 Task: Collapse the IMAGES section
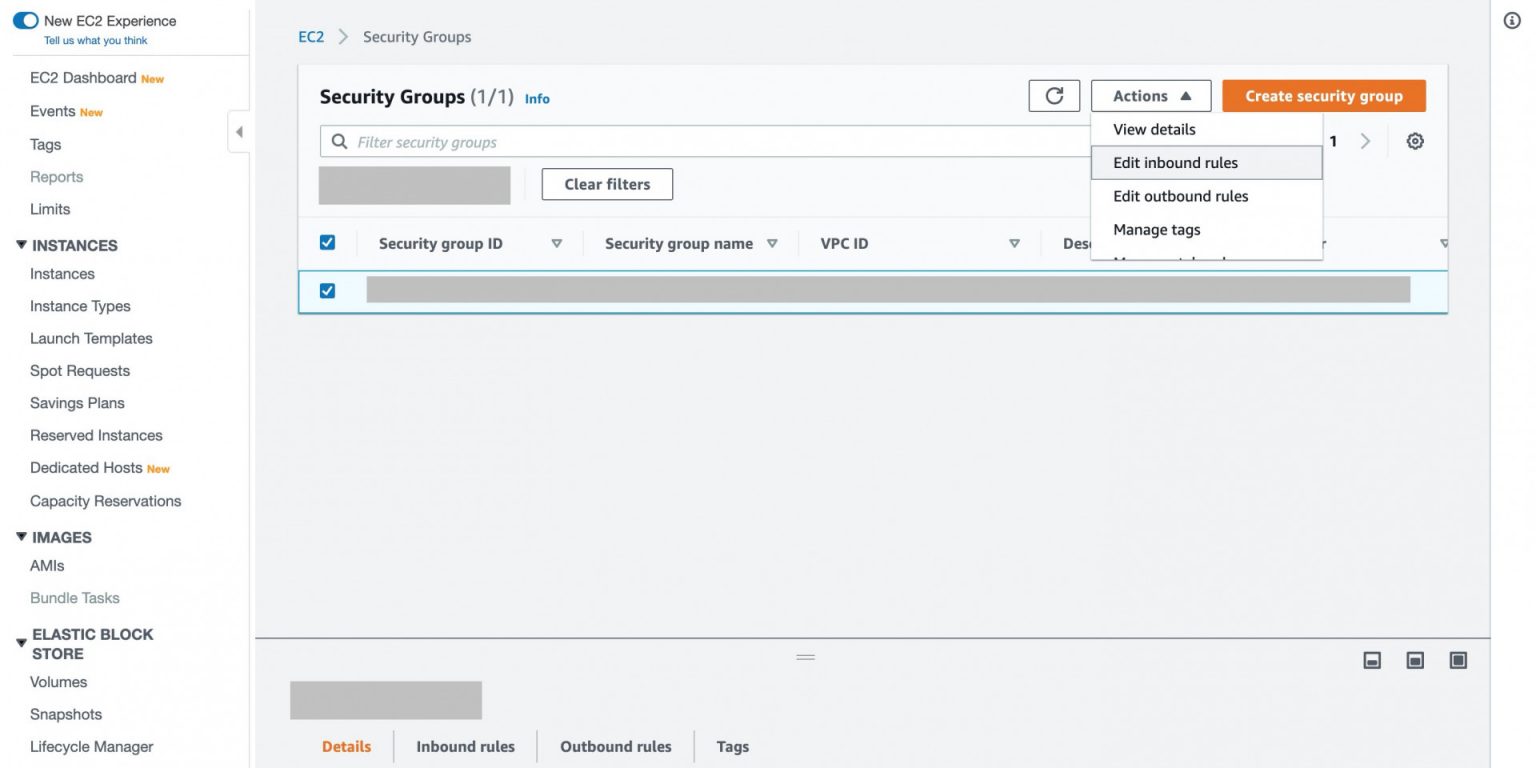click(21, 537)
